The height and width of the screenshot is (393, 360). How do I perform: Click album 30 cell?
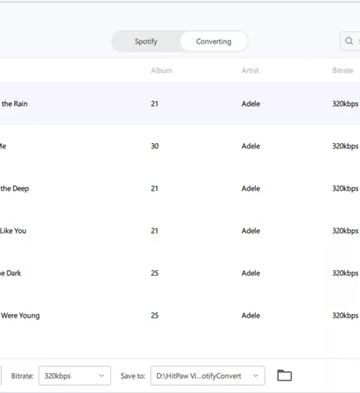click(155, 146)
